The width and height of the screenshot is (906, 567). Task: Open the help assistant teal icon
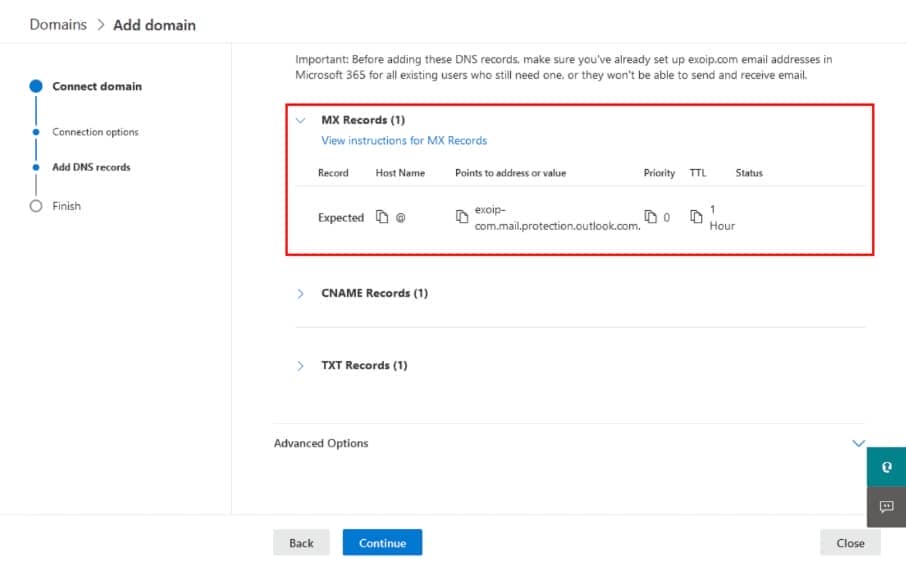[x=885, y=467]
